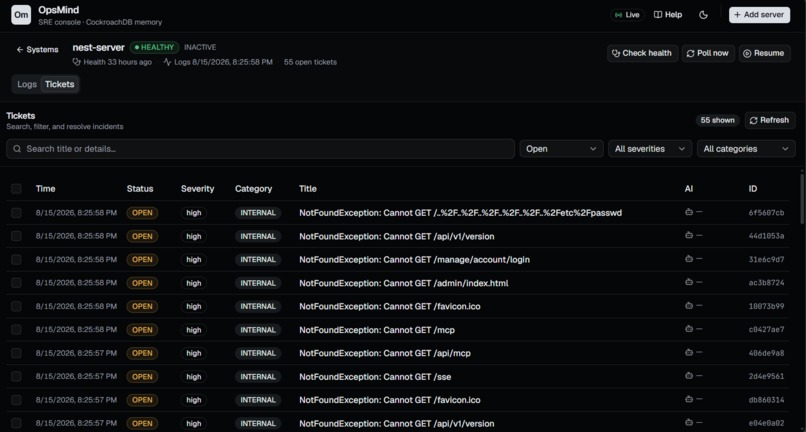
Task: Open the All severities dropdown
Action: tap(650, 149)
